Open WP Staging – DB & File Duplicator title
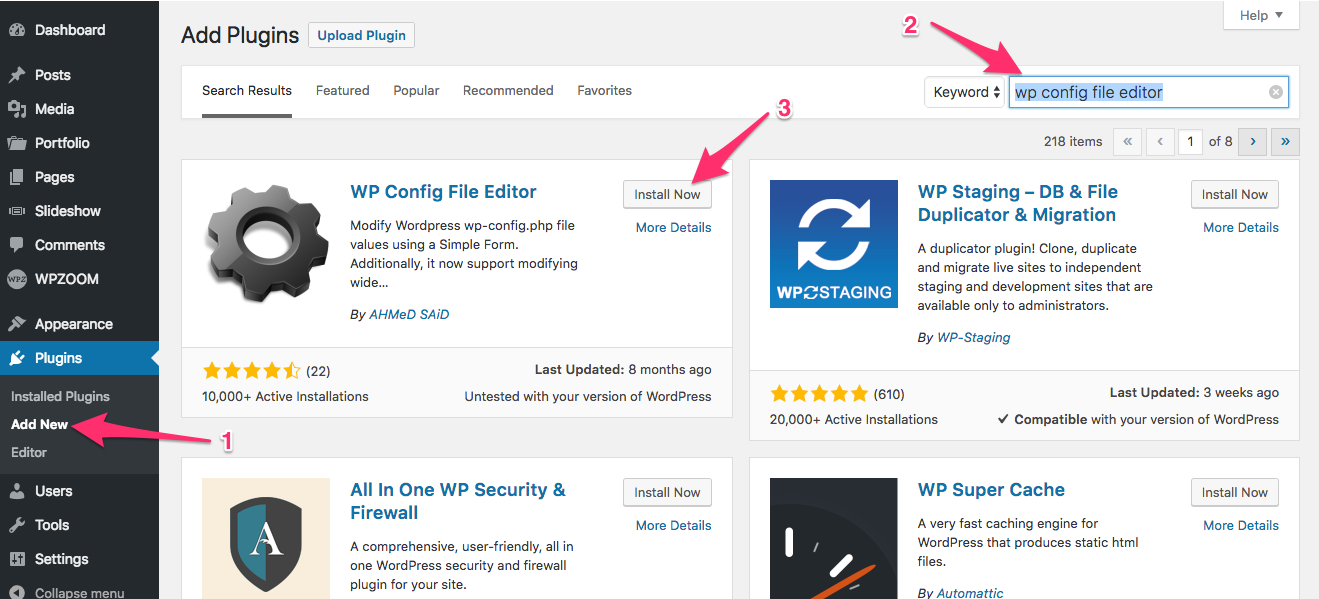Screen dimensions: 1319x599 [1018, 203]
